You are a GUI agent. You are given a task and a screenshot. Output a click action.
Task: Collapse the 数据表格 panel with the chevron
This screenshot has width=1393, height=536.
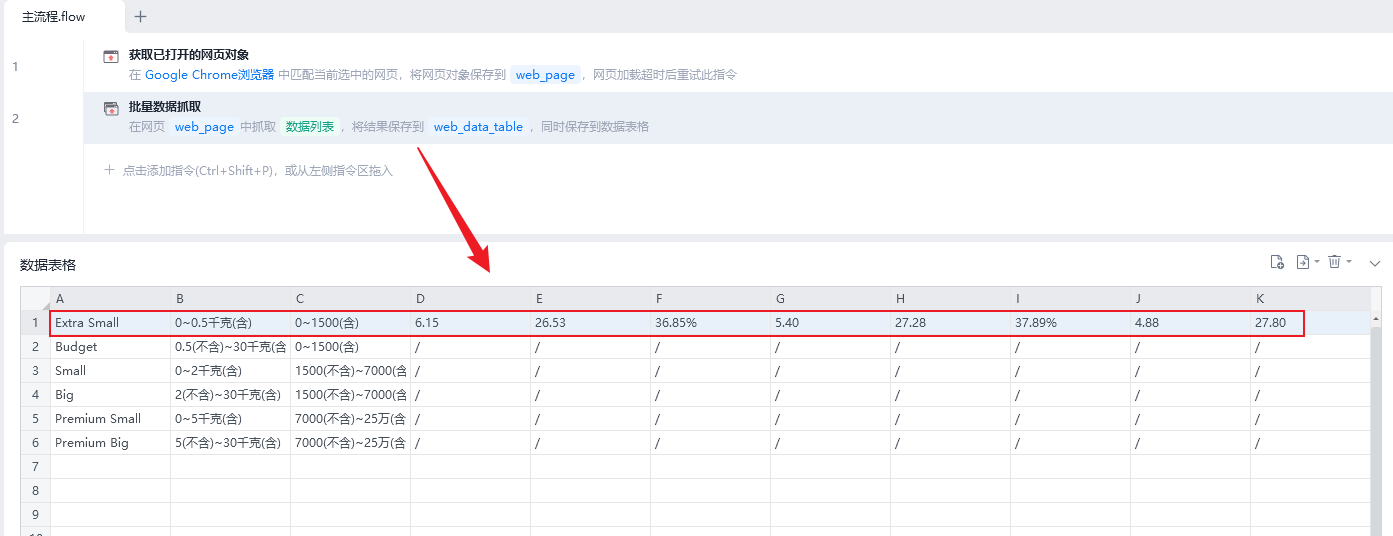1374,263
